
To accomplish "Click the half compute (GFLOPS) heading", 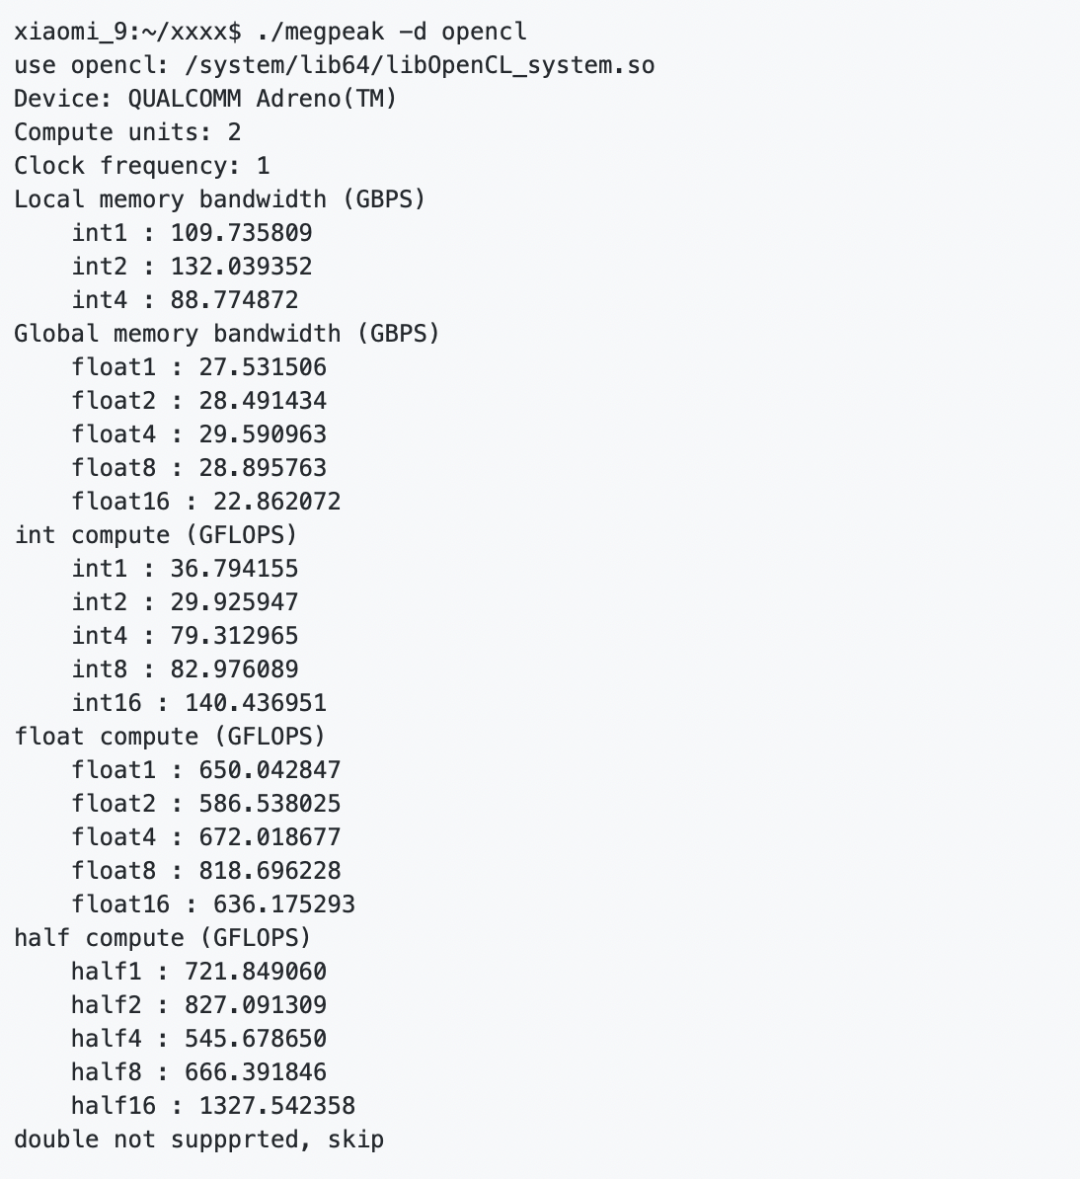I will pyautogui.click(x=162, y=938).
